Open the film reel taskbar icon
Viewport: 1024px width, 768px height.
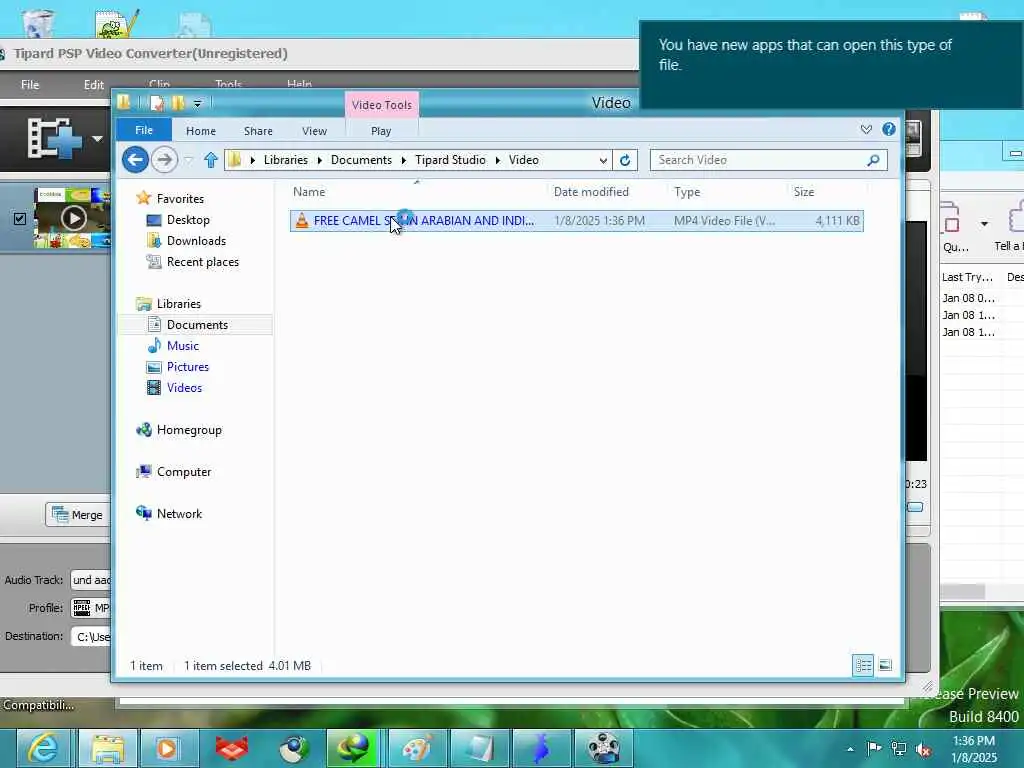pyautogui.click(x=603, y=748)
